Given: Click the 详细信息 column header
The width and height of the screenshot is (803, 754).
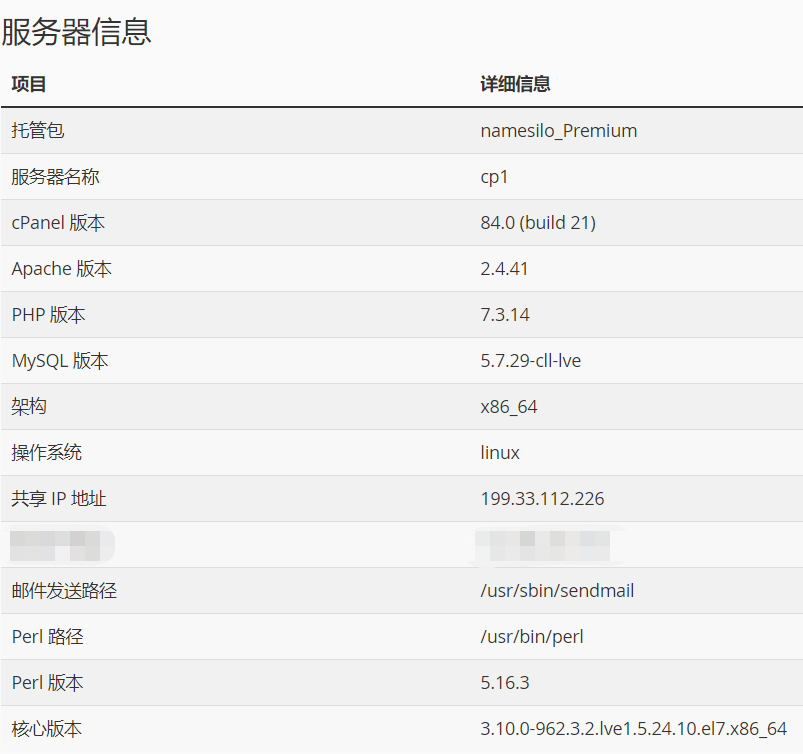Looking at the screenshot, I should (515, 84).
